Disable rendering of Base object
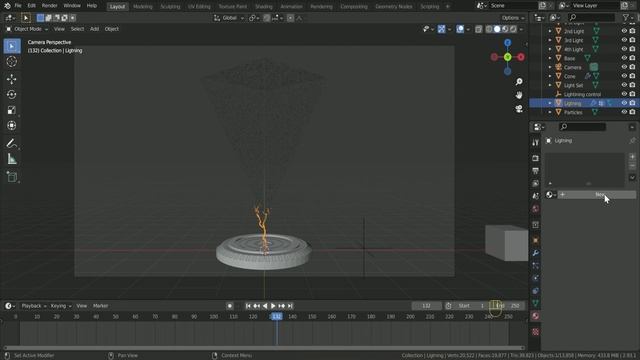Screen dimensions: 640x360 pos(632,58)
